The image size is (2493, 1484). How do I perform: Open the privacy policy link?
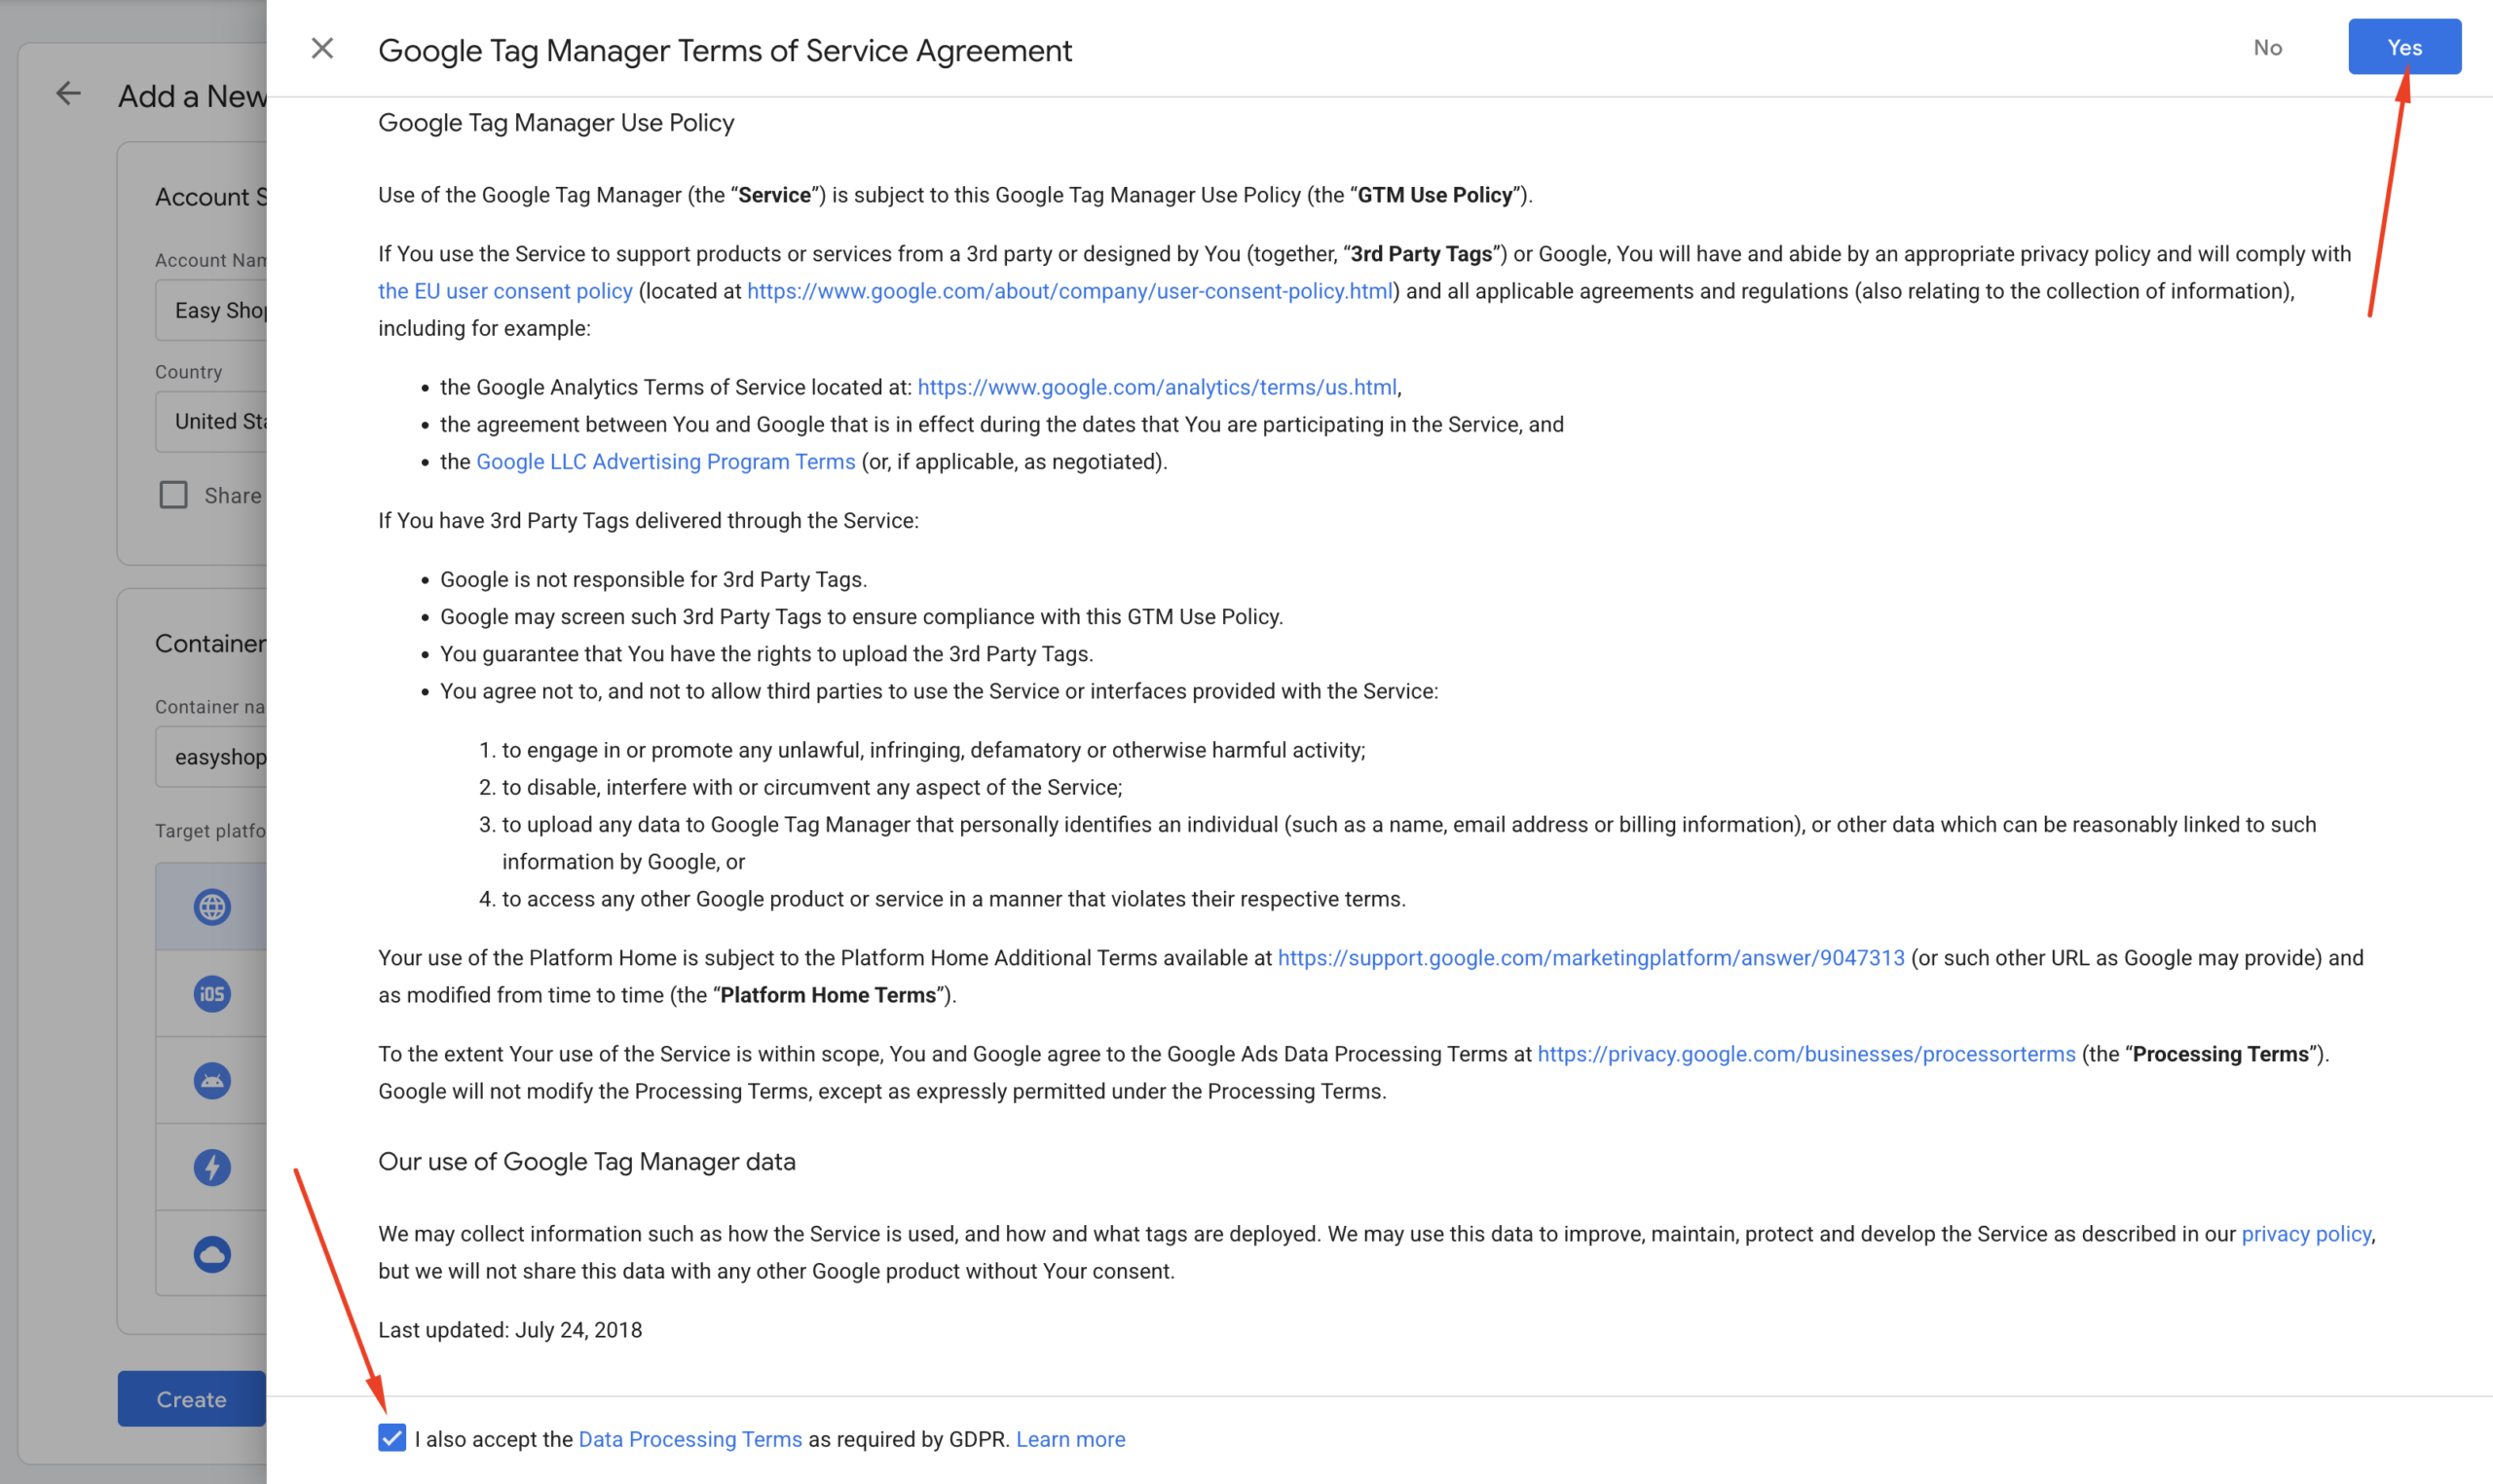click(2305, 1233)
